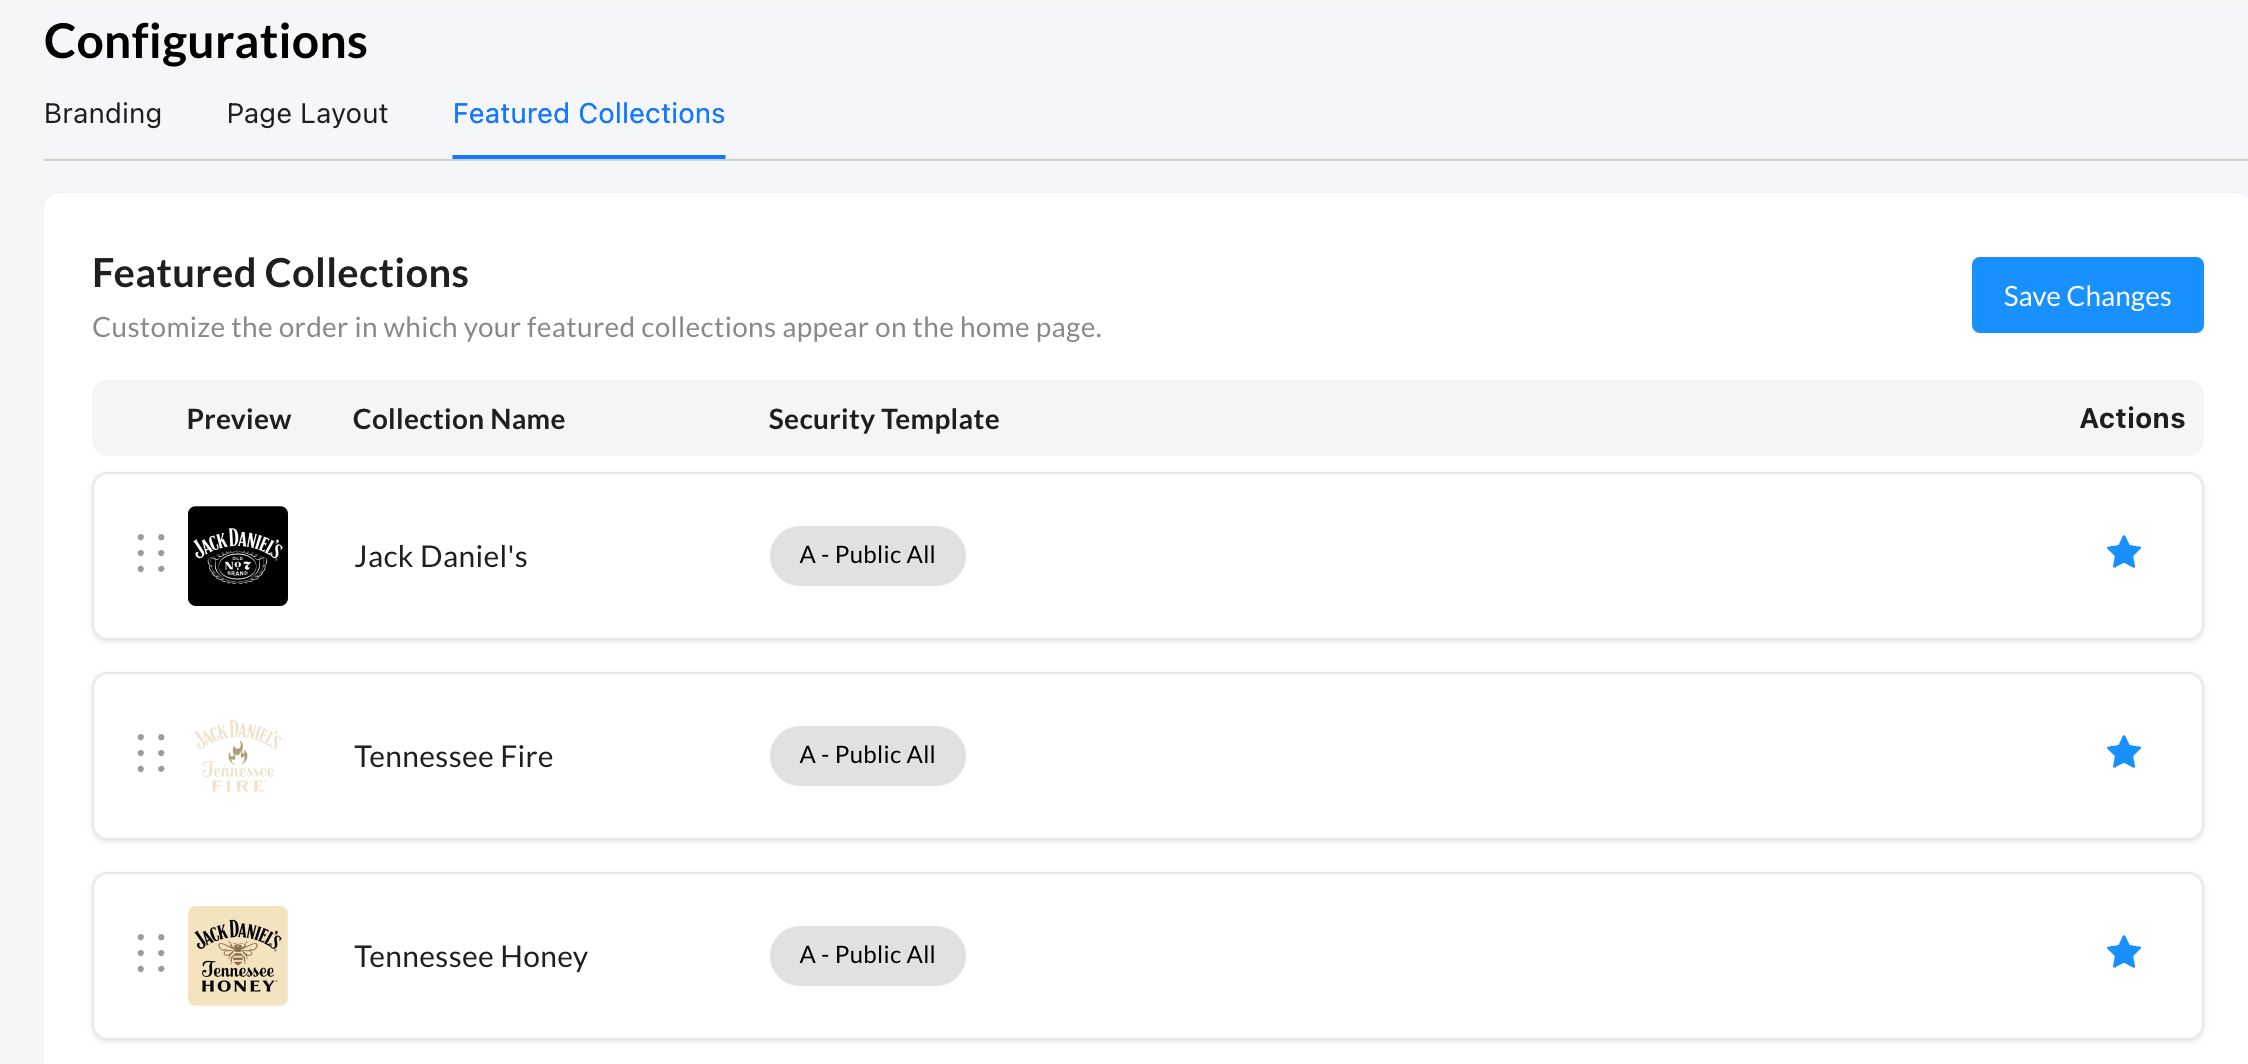Toggle the featured star for Tennessee Honey
2248x1064 pixels.
2123,953
